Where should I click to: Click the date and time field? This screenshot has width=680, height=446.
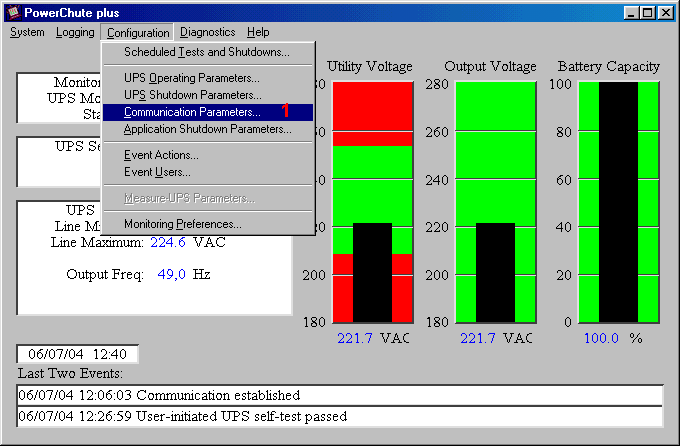tap(78, 354)
